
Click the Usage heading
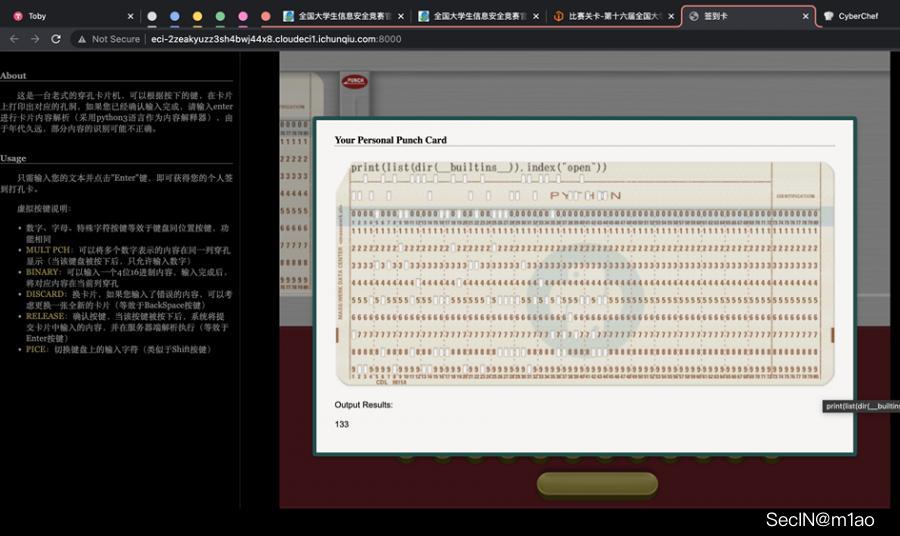click(x=13, y=158)
